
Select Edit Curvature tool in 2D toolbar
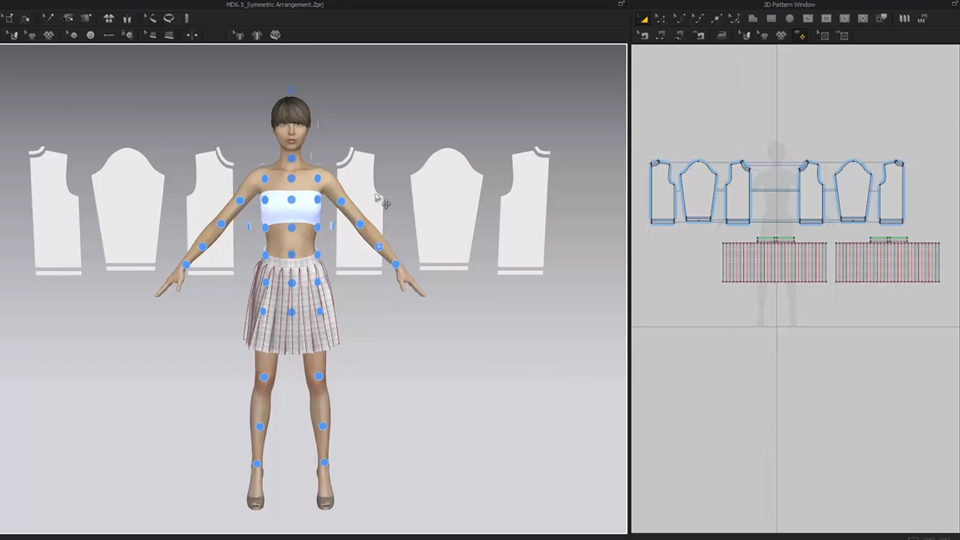coord(679,19)
